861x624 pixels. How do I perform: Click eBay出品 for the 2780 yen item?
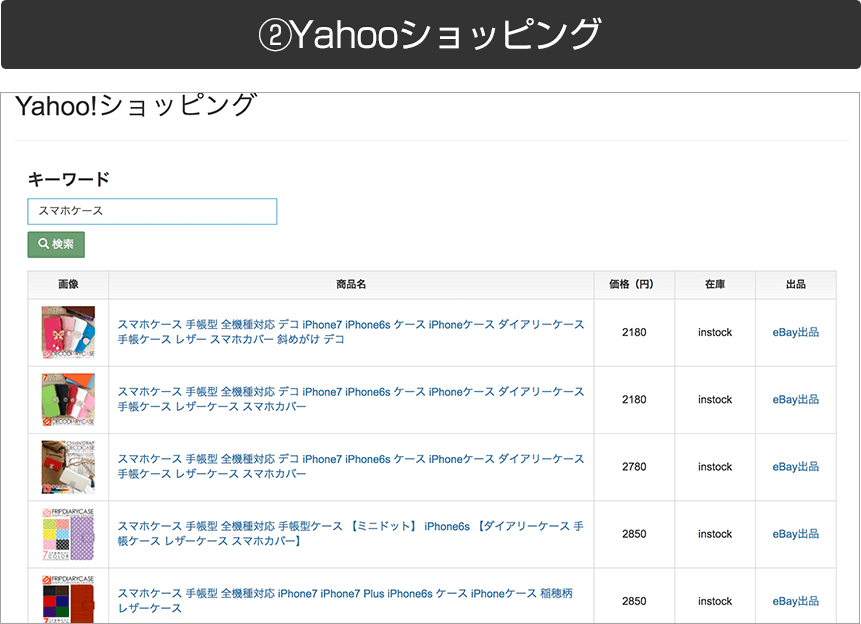click(795, 466)
